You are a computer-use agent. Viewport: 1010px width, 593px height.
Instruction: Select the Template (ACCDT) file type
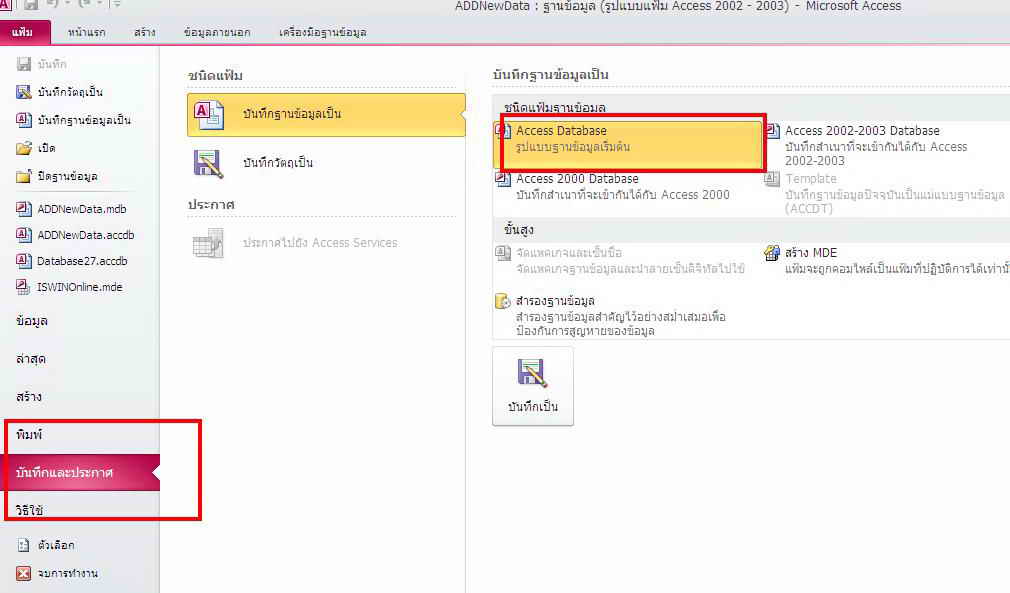(886, 193)
